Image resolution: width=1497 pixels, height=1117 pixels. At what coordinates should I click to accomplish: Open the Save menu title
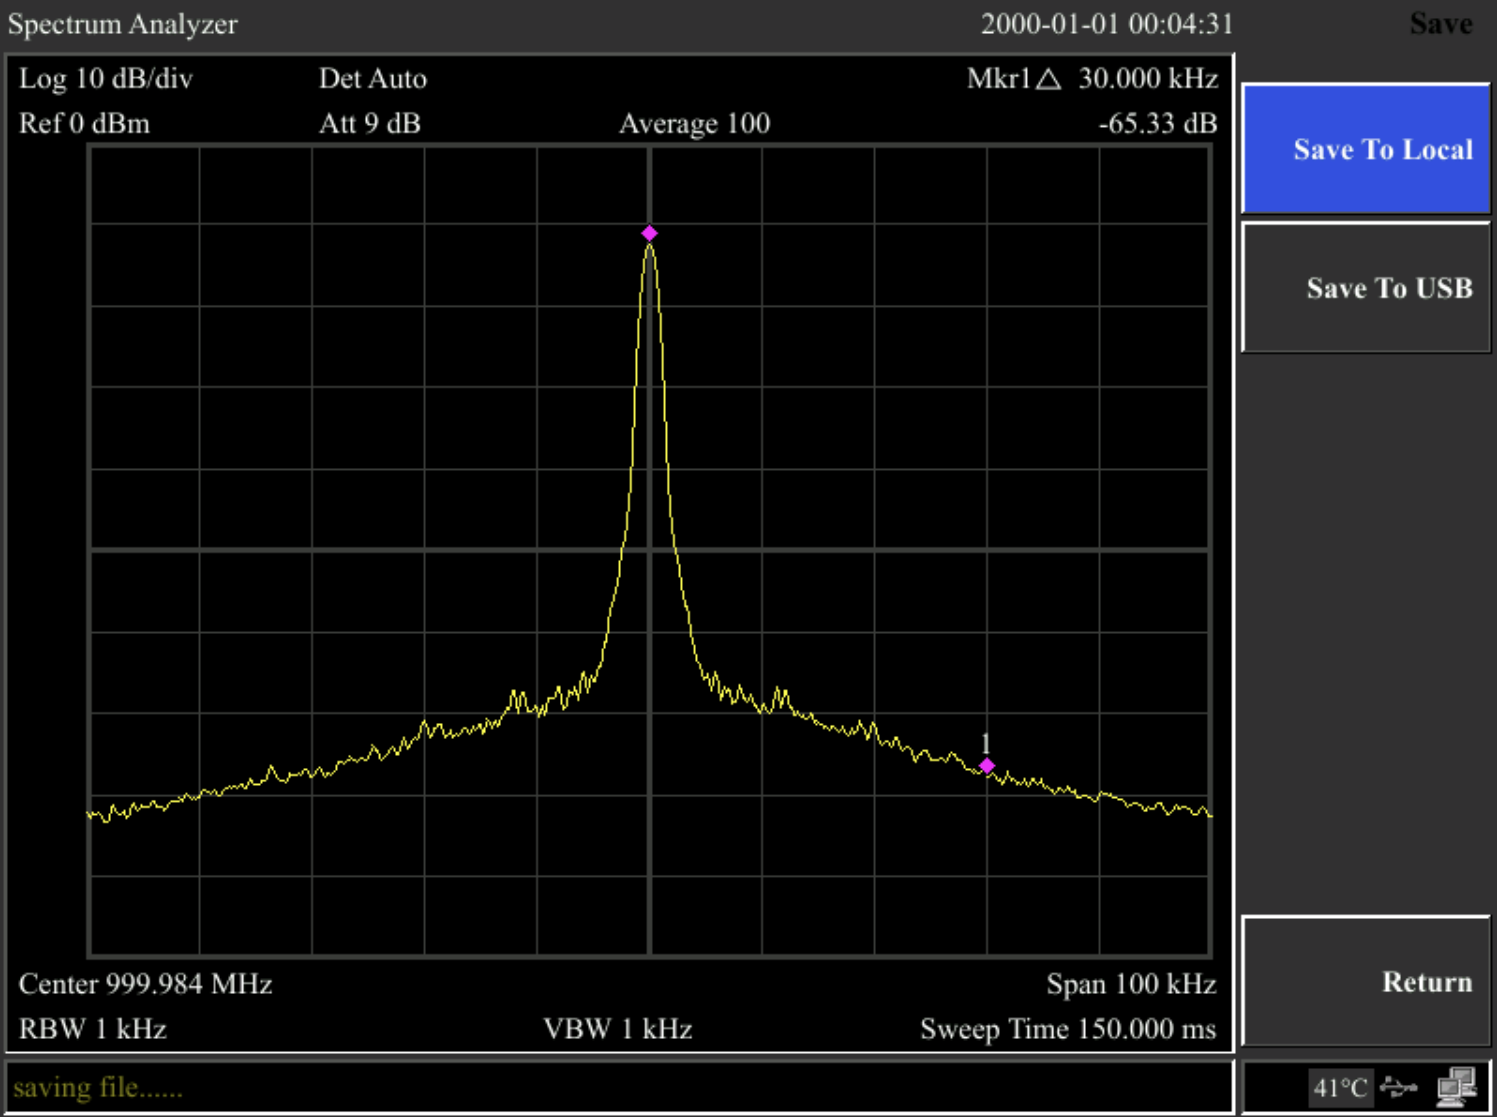pos(1443,23)
